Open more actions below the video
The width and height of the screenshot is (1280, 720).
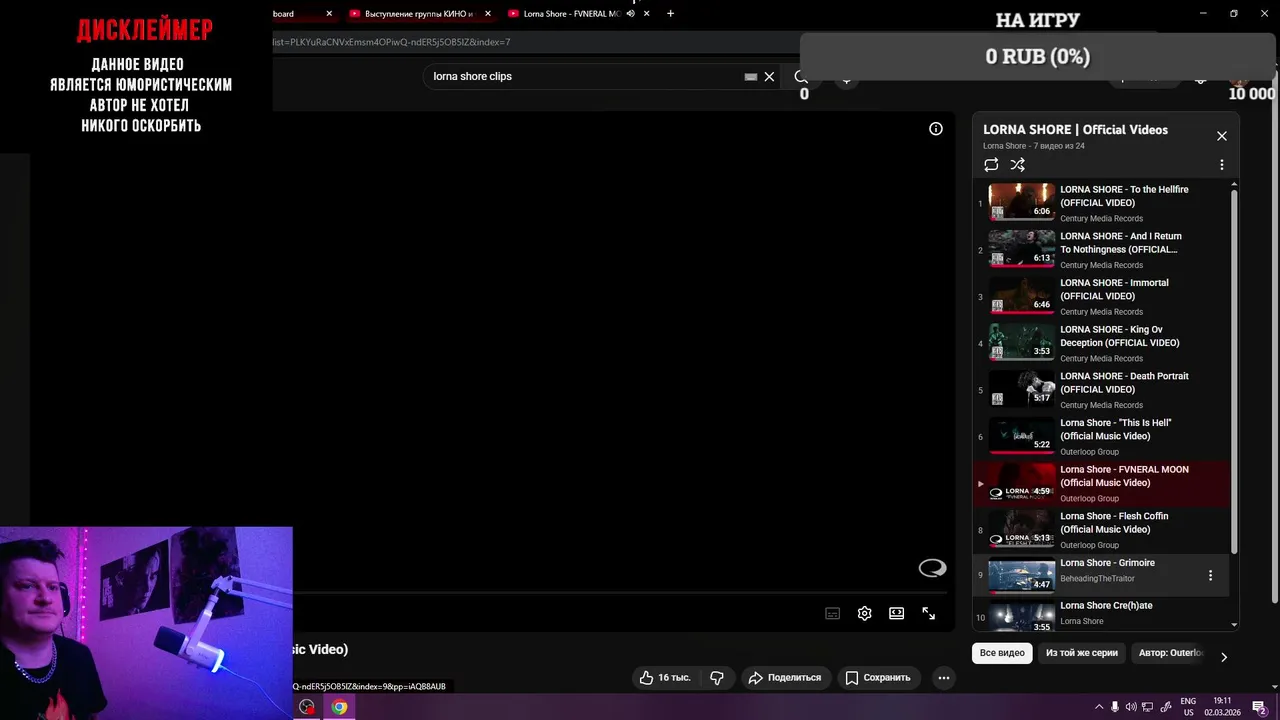tap(943, 677)
